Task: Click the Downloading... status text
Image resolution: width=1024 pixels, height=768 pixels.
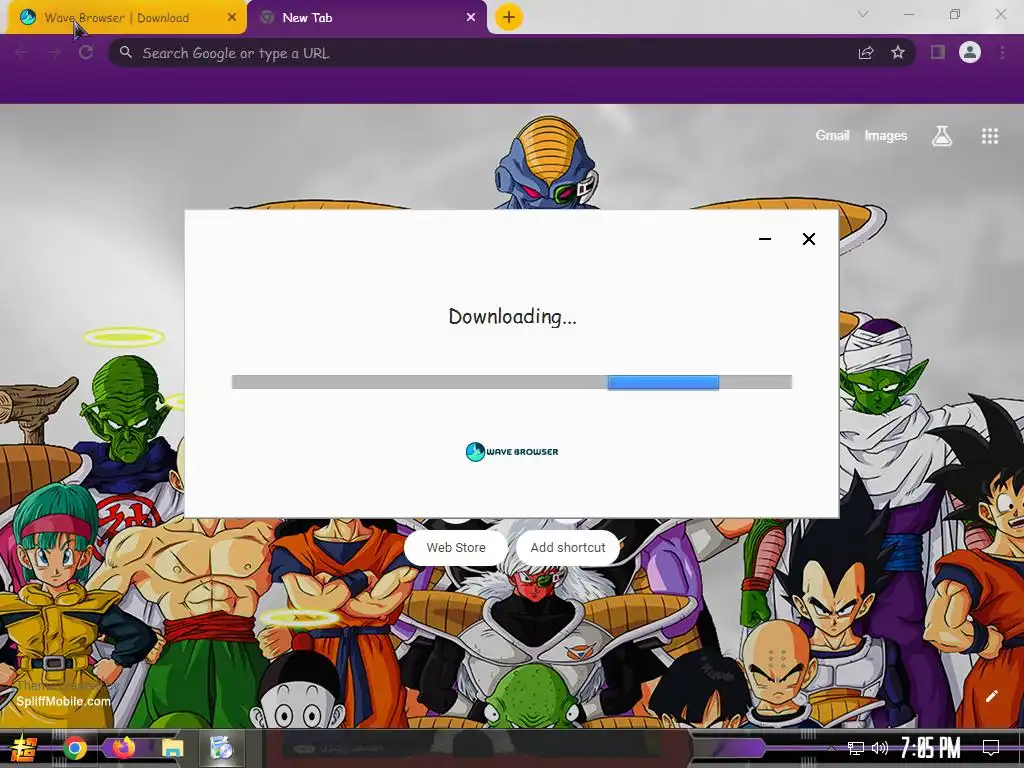Action: pos(512,317)
